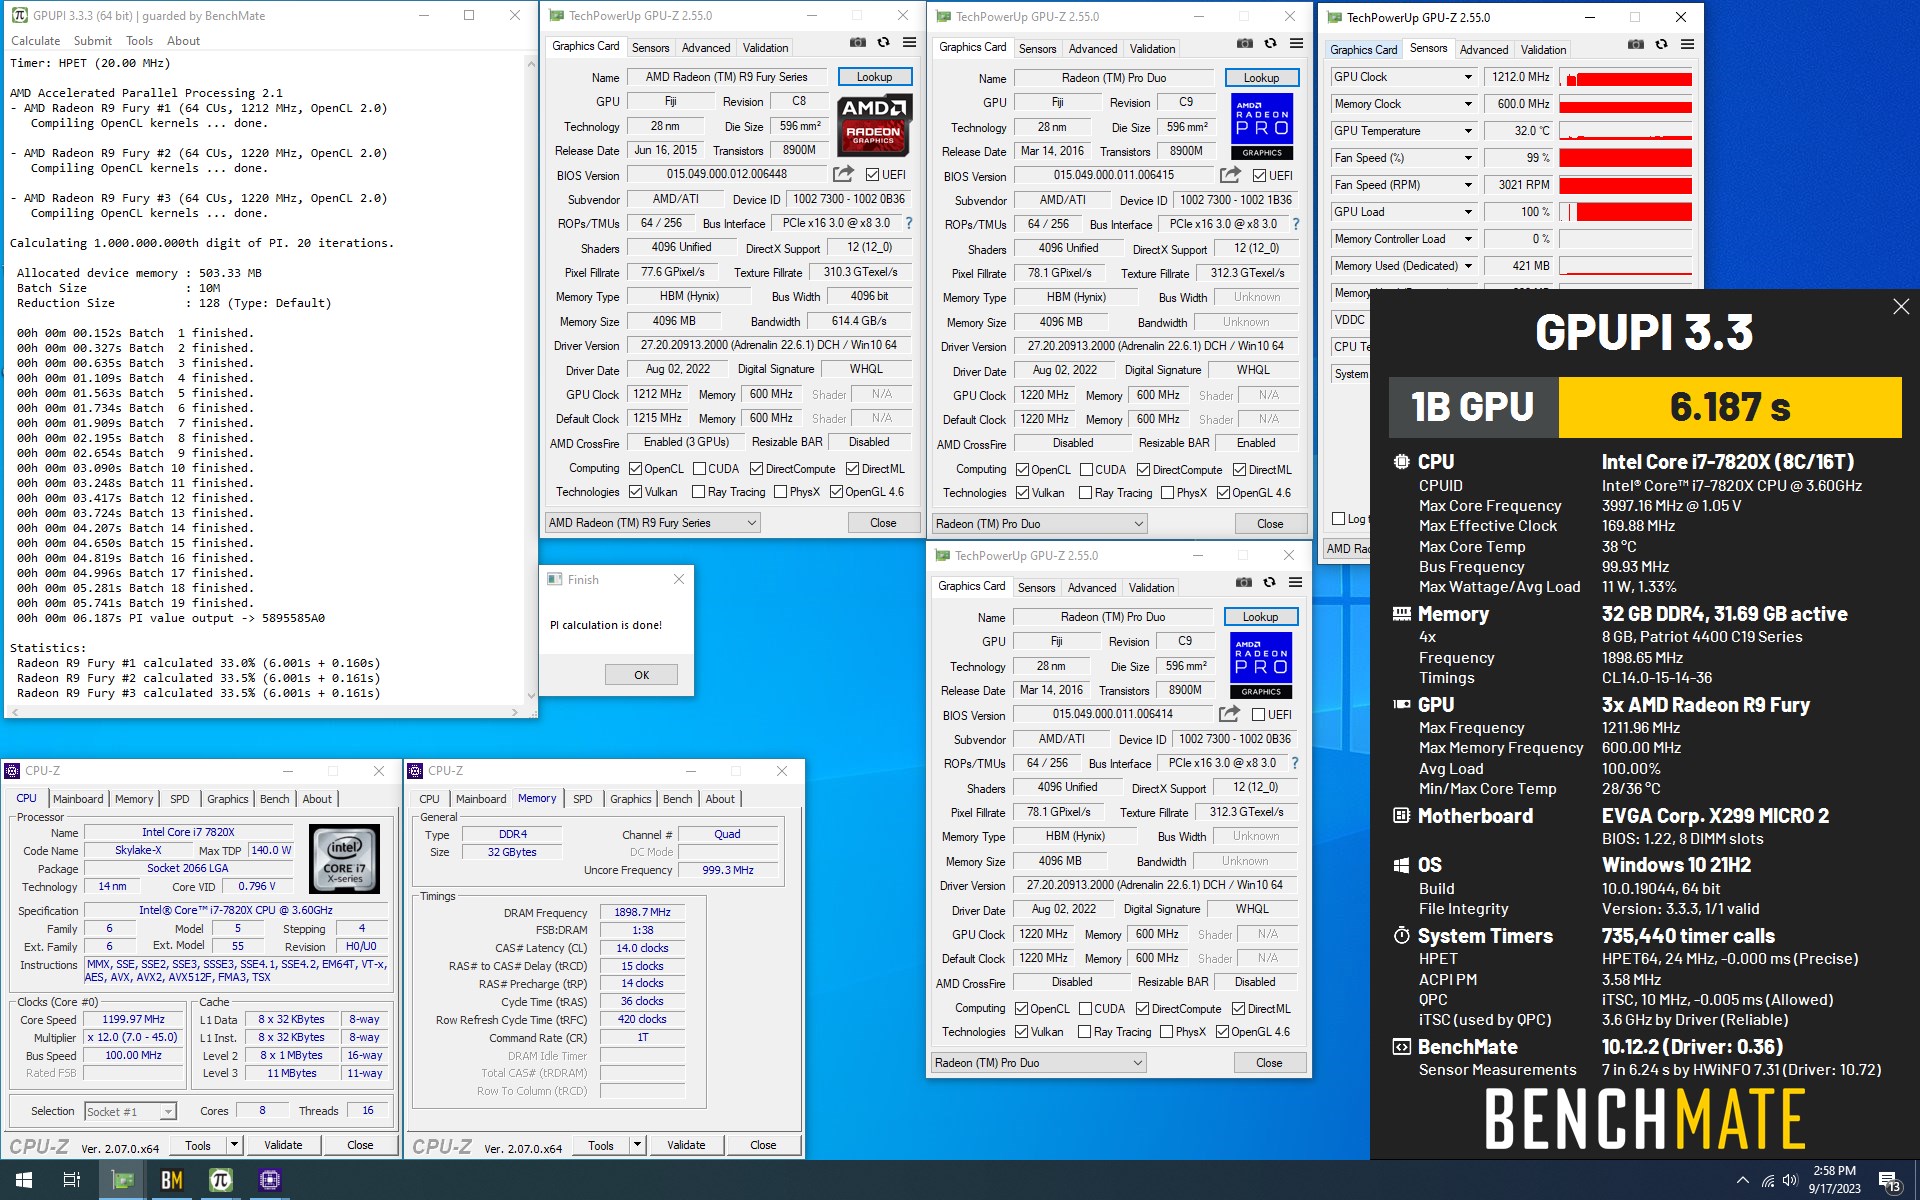Click refresh icon in R9 Fury GPU-Z window
Screen dimensions: 1920x1200
pyautogui.click(x=883, y=43)
